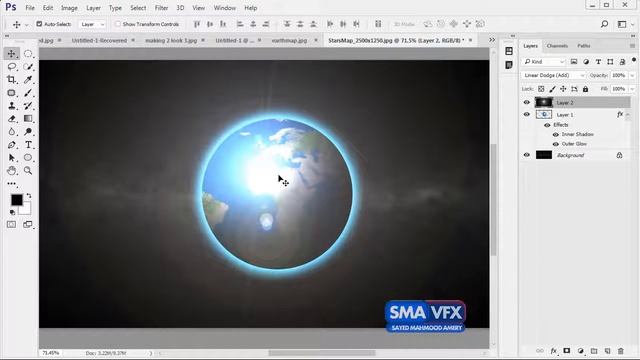Switch to the earthmap.jpg document tab
The image size is (640, 360).
[x=289, y=40]
